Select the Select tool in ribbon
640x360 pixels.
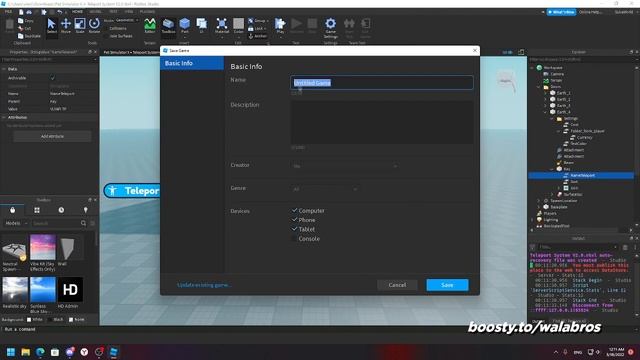[51, 25]
